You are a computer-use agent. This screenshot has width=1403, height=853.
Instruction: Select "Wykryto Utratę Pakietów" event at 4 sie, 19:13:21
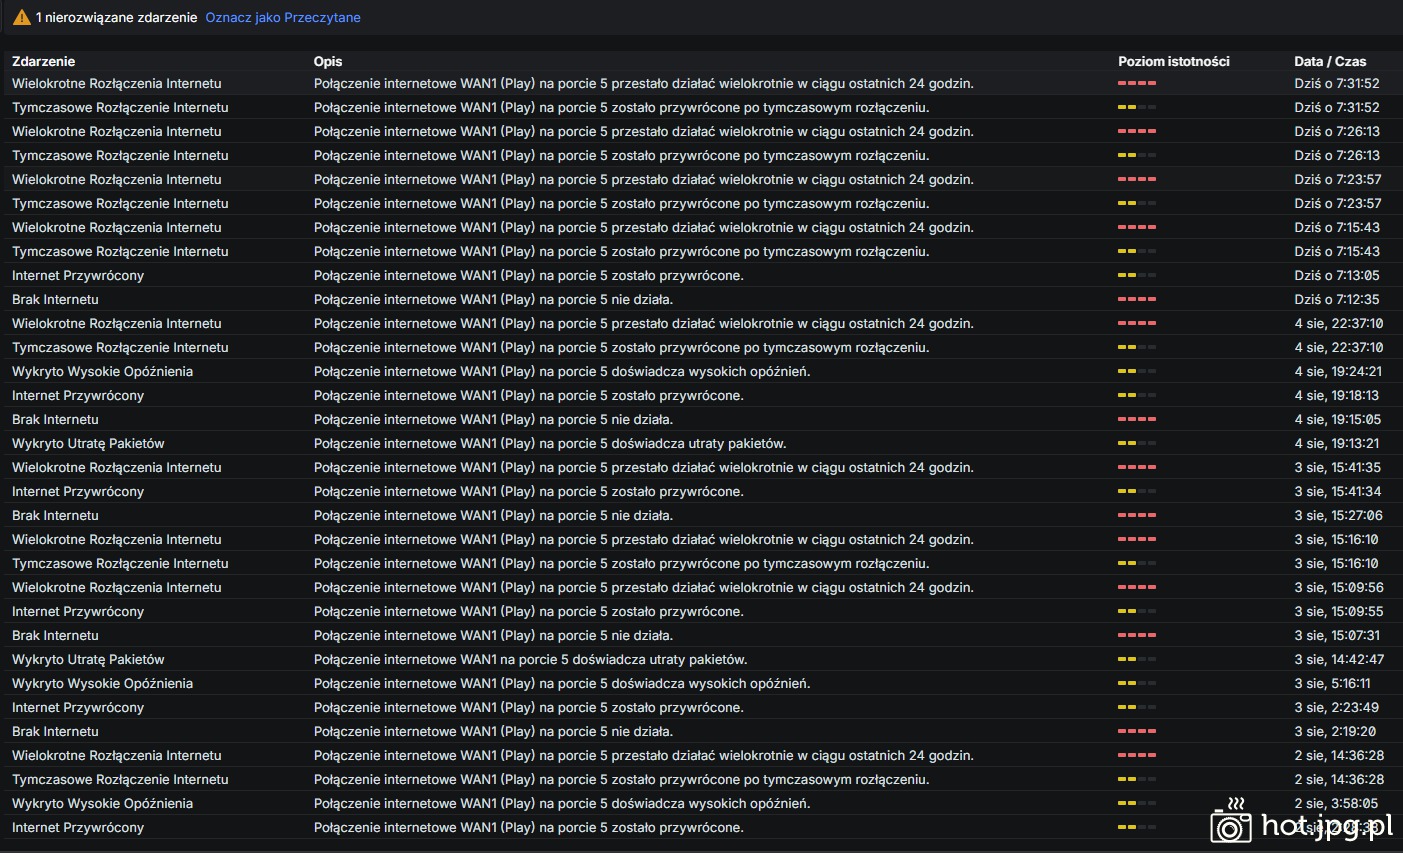[88, 443]
